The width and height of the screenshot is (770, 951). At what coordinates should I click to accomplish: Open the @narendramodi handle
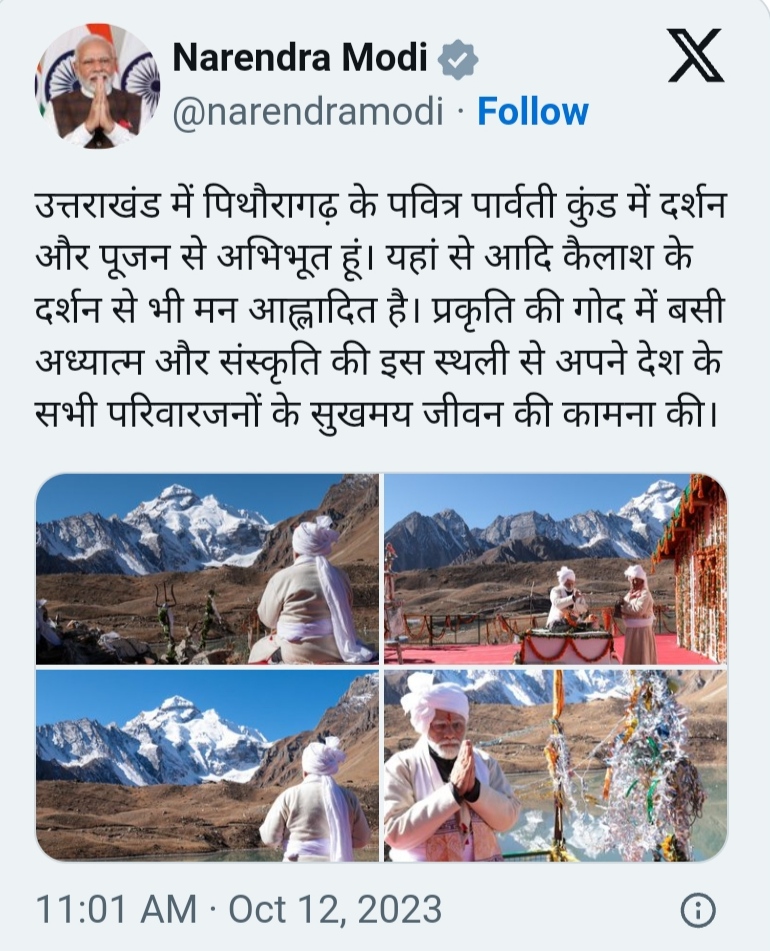click(308, 112)
